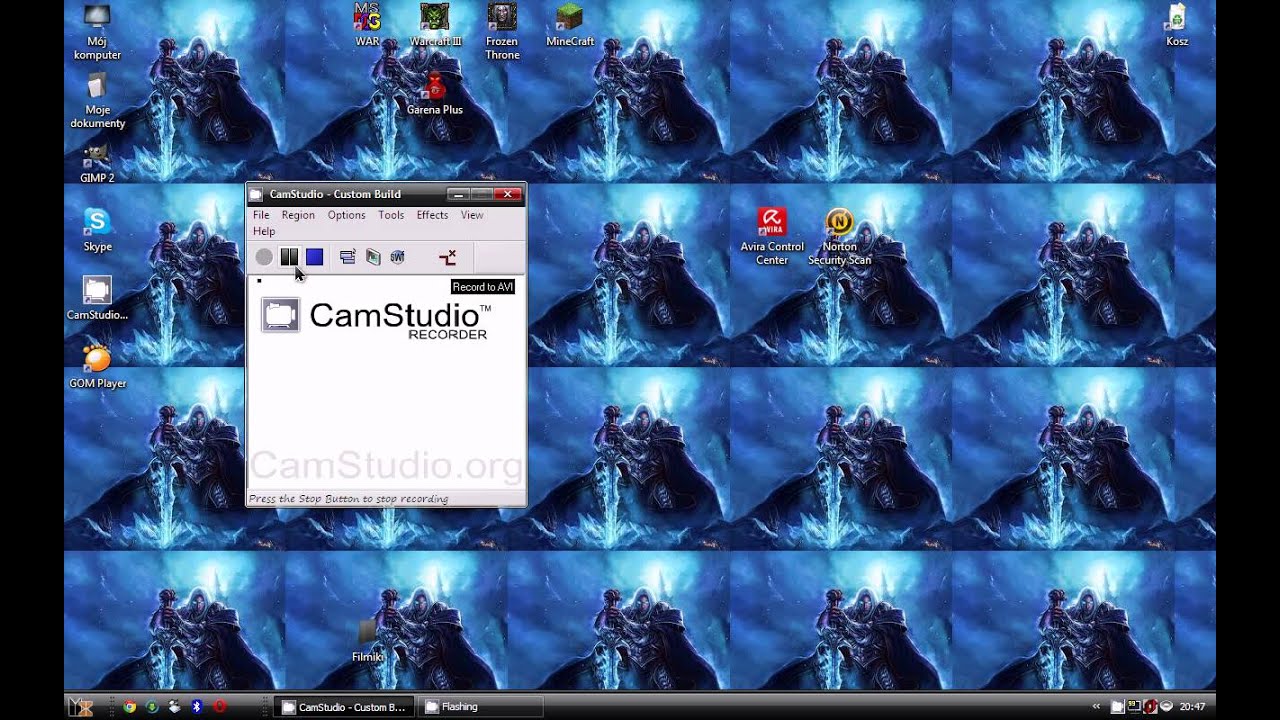The width and height of the screenshot is (1280, 720).
Task: Open the Help menu
Action: point(264,231)
